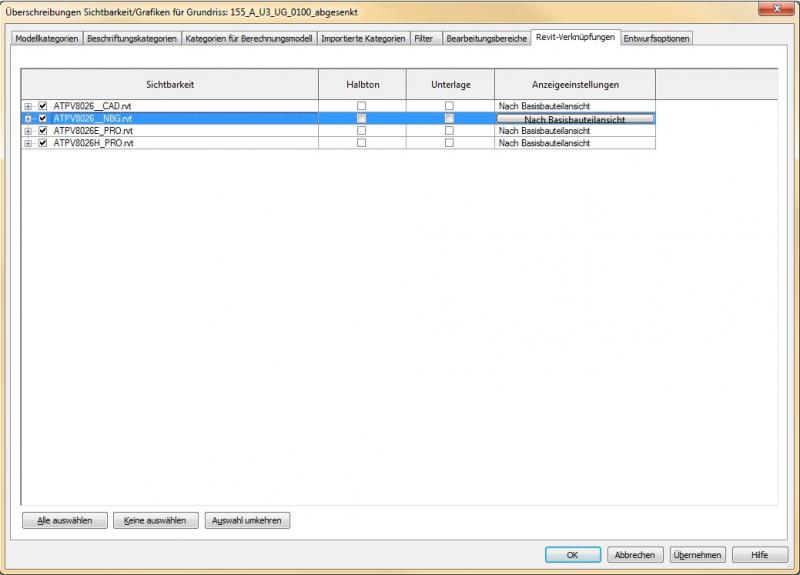The width and height of the screenshot is (800, 575).
Task: Uncheck visibility of ATPV8026__CAD.rvt
Action: pos(42,106)
